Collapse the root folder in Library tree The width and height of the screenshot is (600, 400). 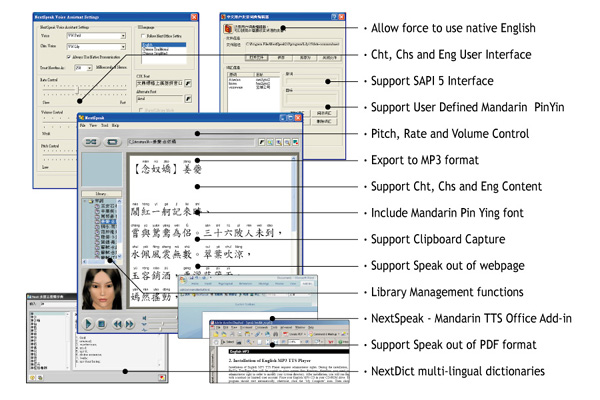[x=85, y=201]
